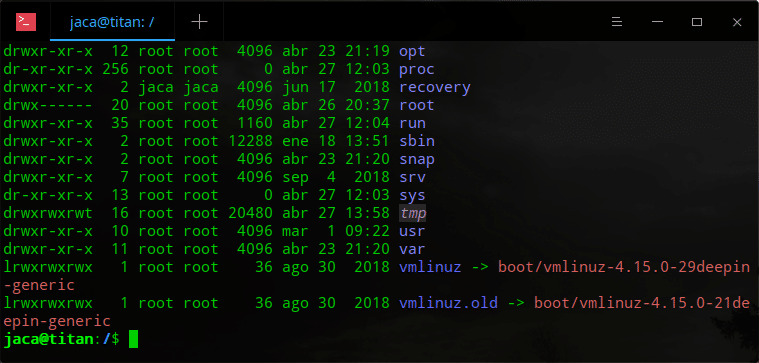Click the time 13:58 in tmp row
This screenshot has width=759, height=363.
point(367,213)
